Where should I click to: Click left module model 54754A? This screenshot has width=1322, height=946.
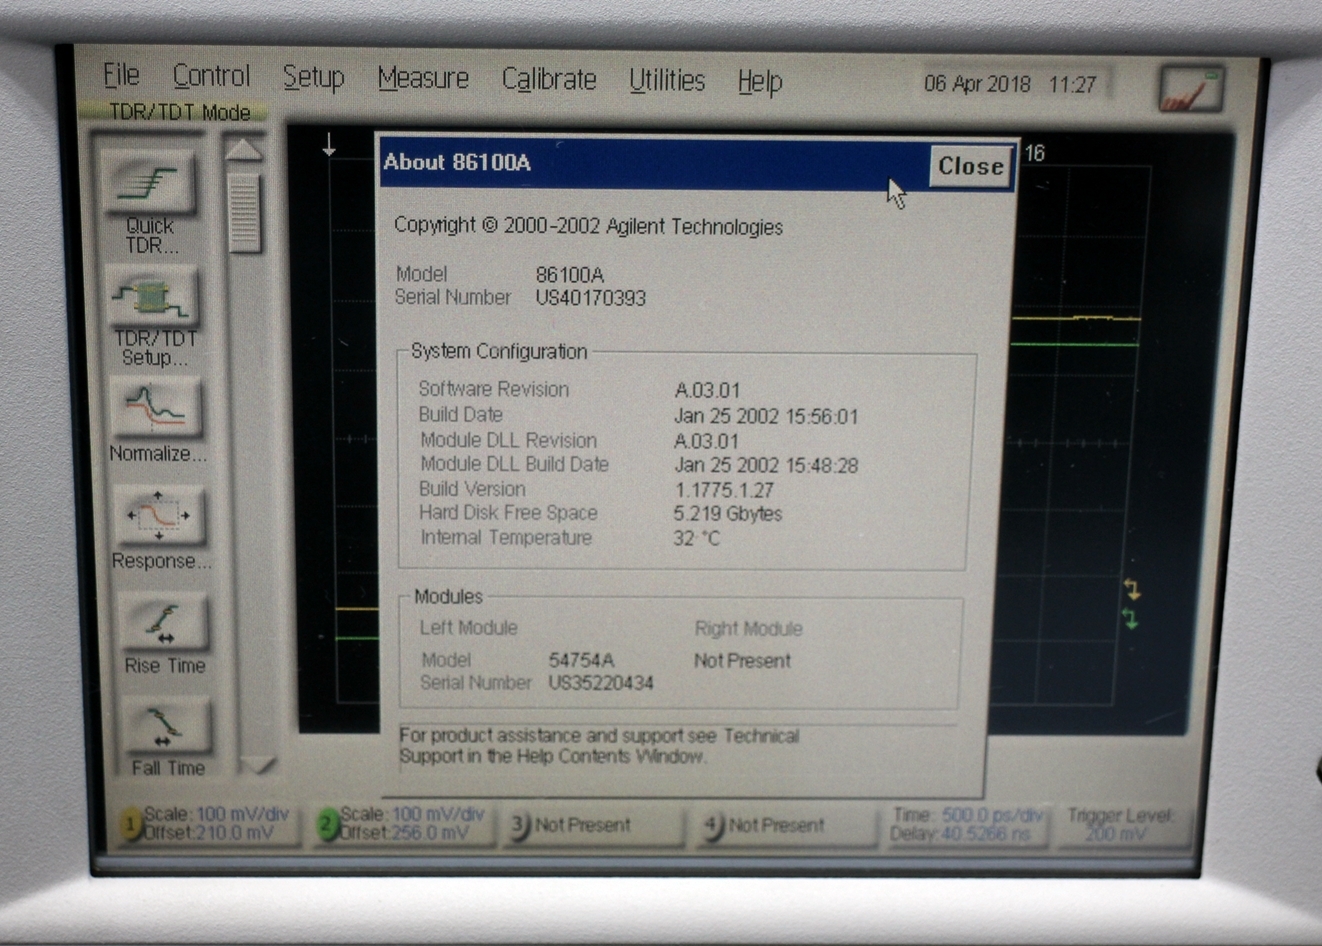coord(581,660)
